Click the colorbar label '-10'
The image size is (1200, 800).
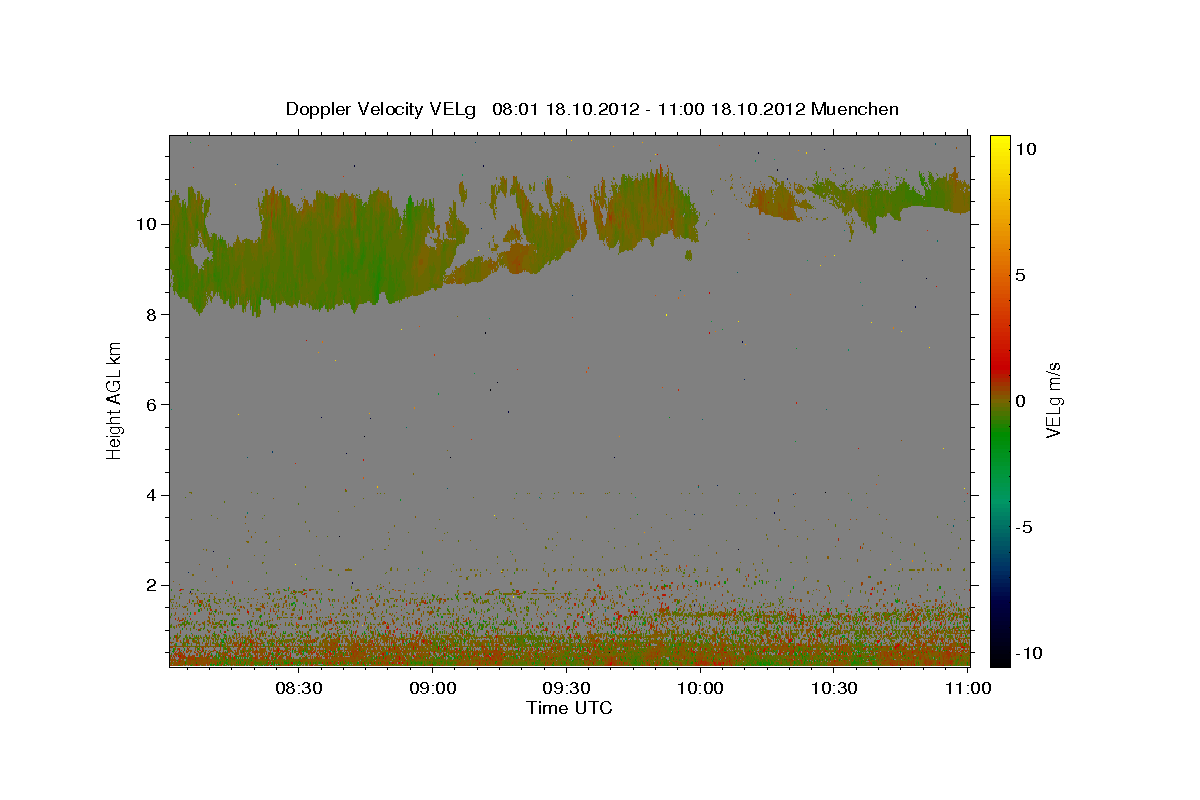pos(1029,654)
